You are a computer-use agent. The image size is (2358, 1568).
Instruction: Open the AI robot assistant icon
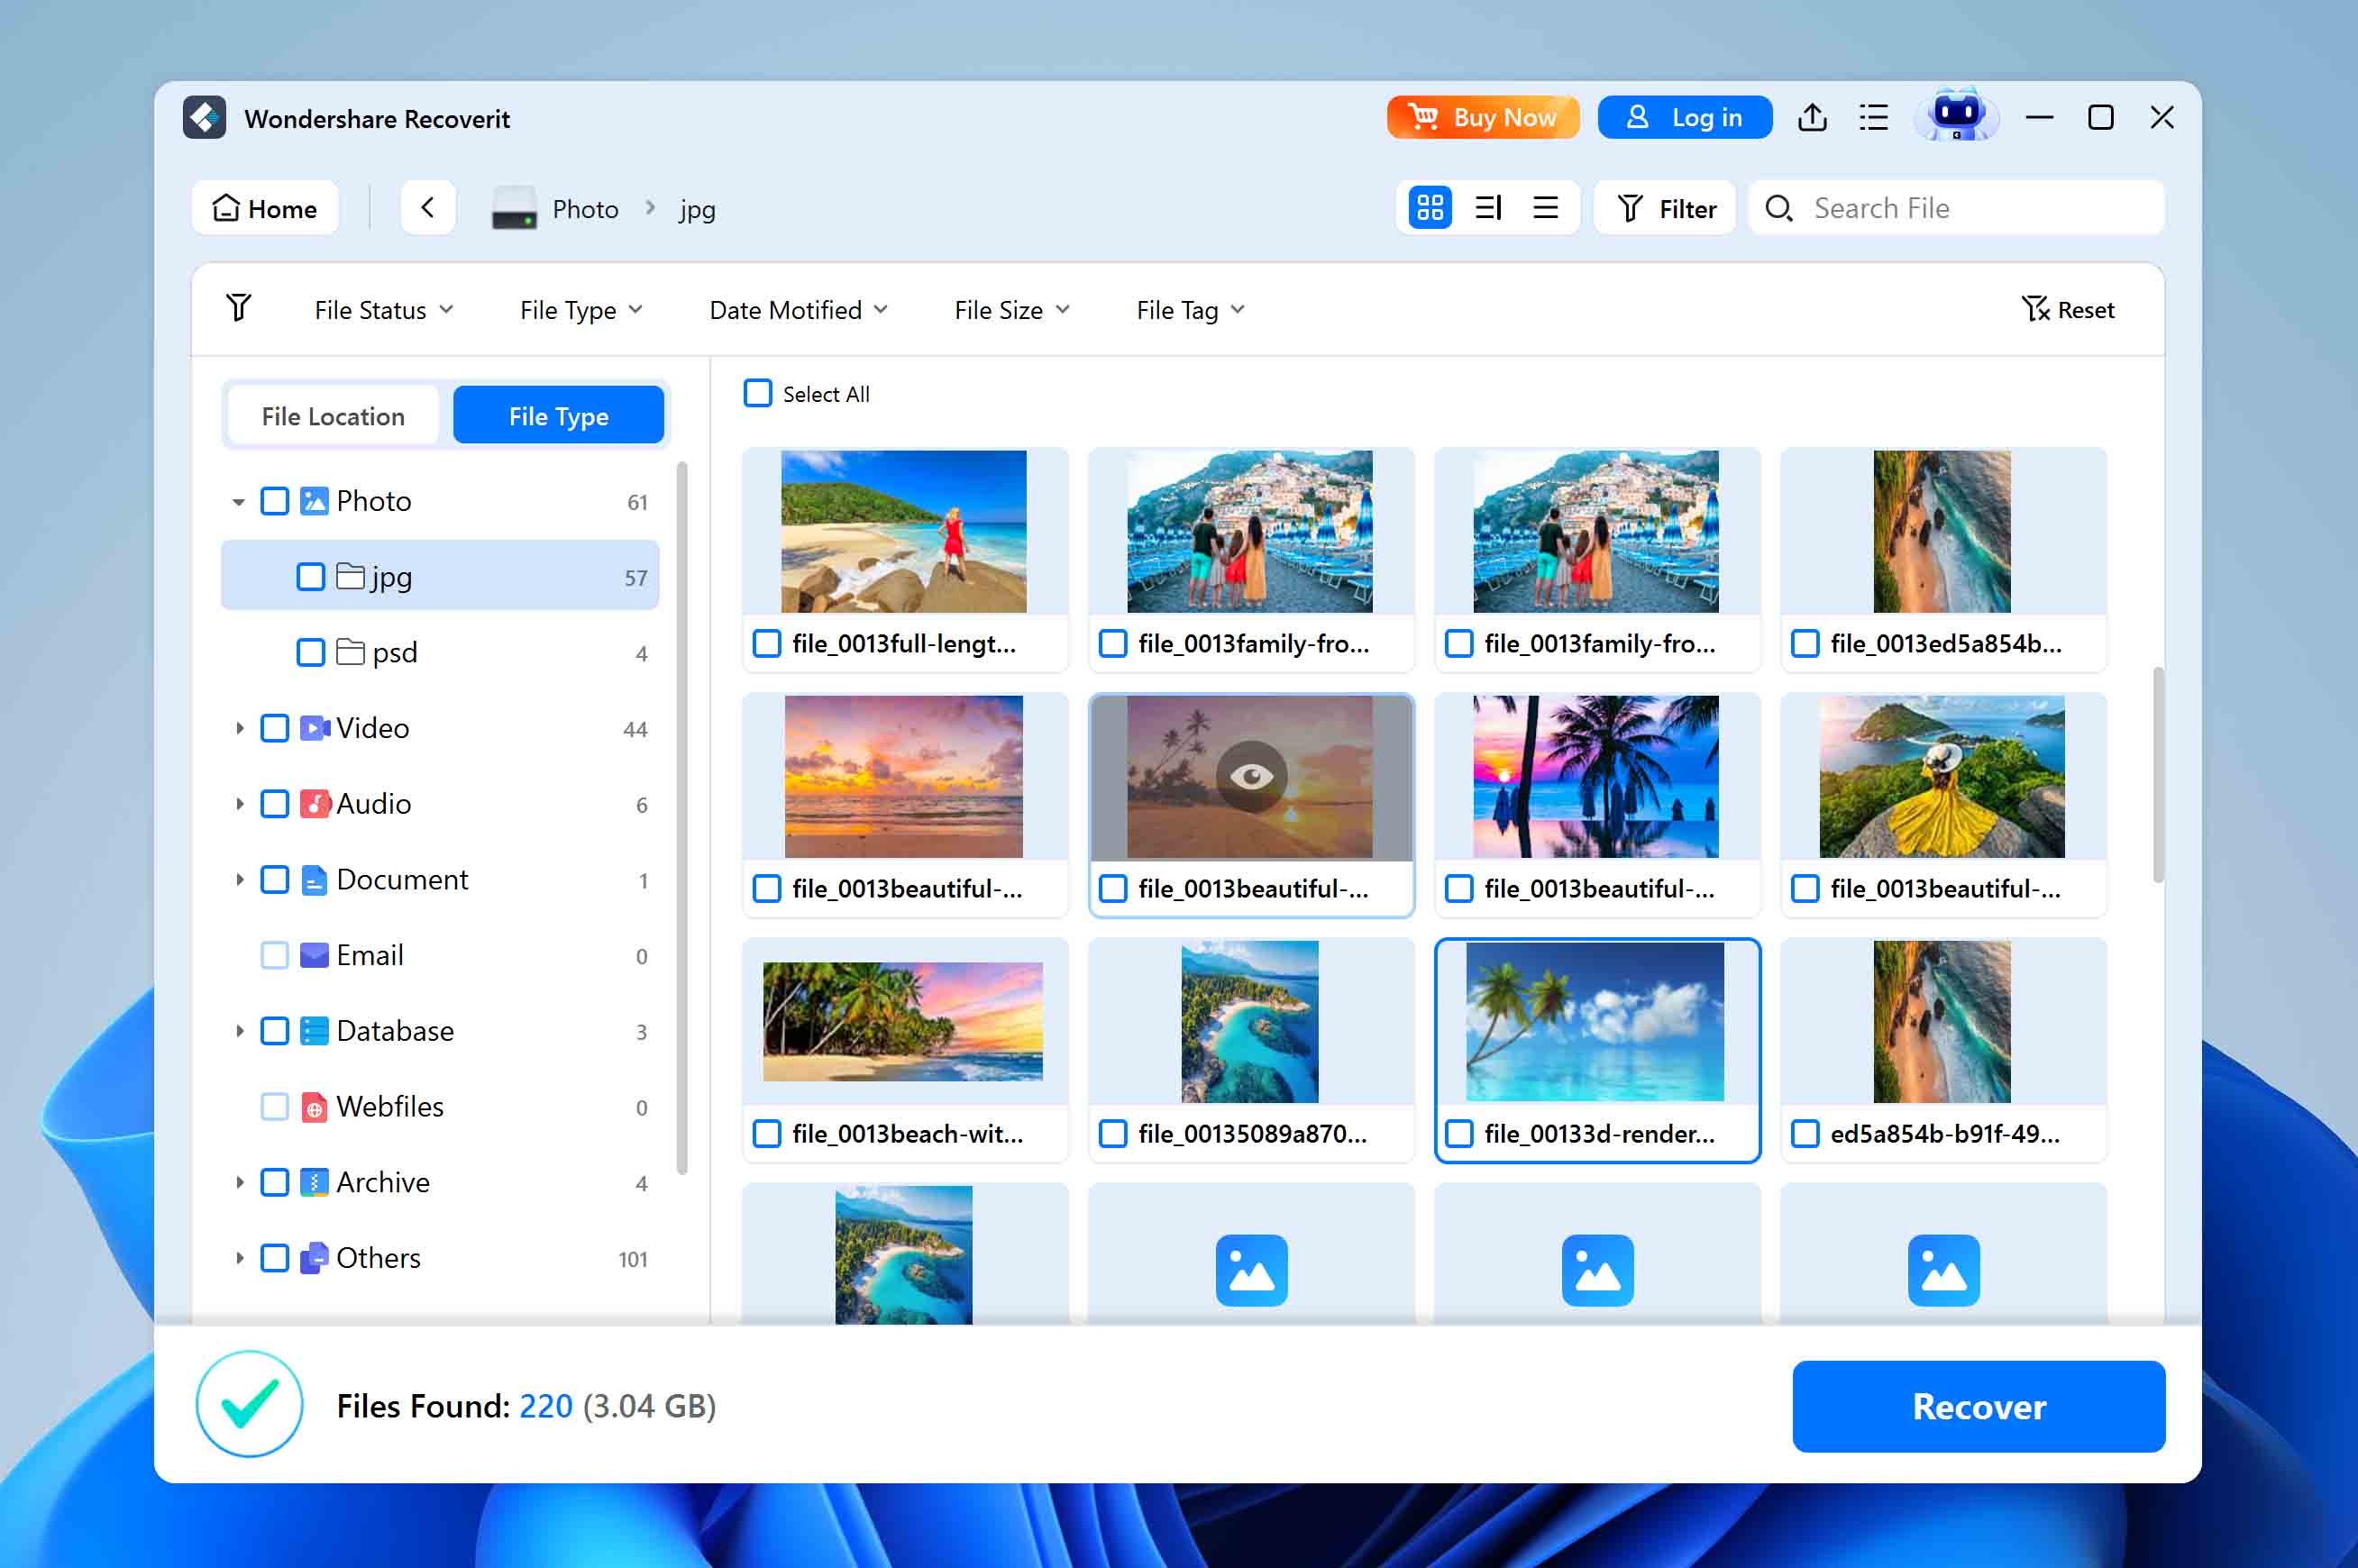click(1955, 116)
